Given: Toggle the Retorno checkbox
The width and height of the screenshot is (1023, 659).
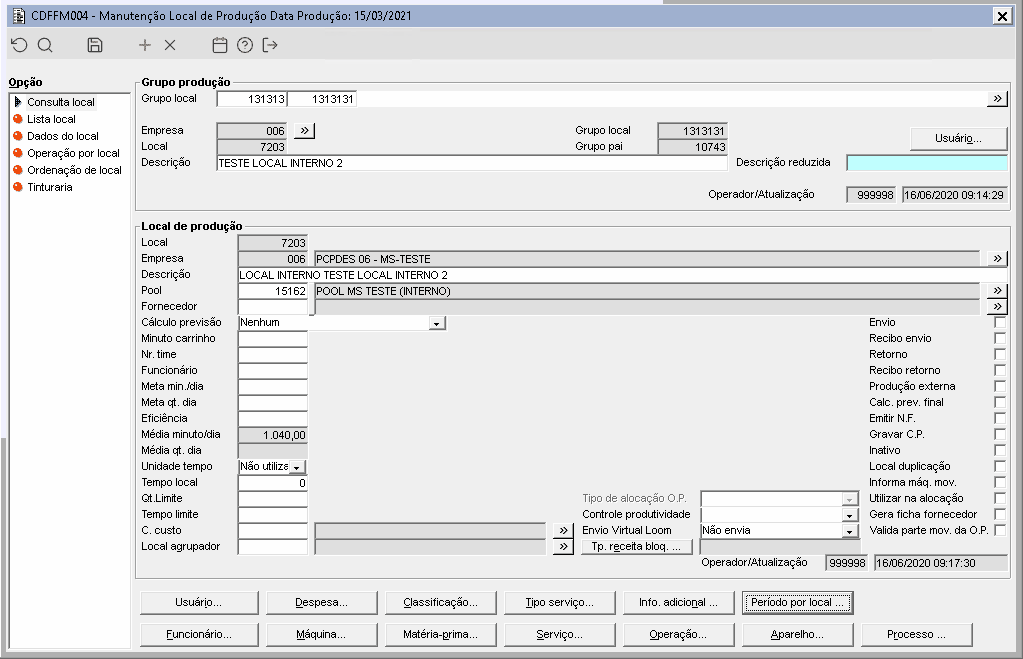Looking at the screenshot, I should tap(1000, 354).
